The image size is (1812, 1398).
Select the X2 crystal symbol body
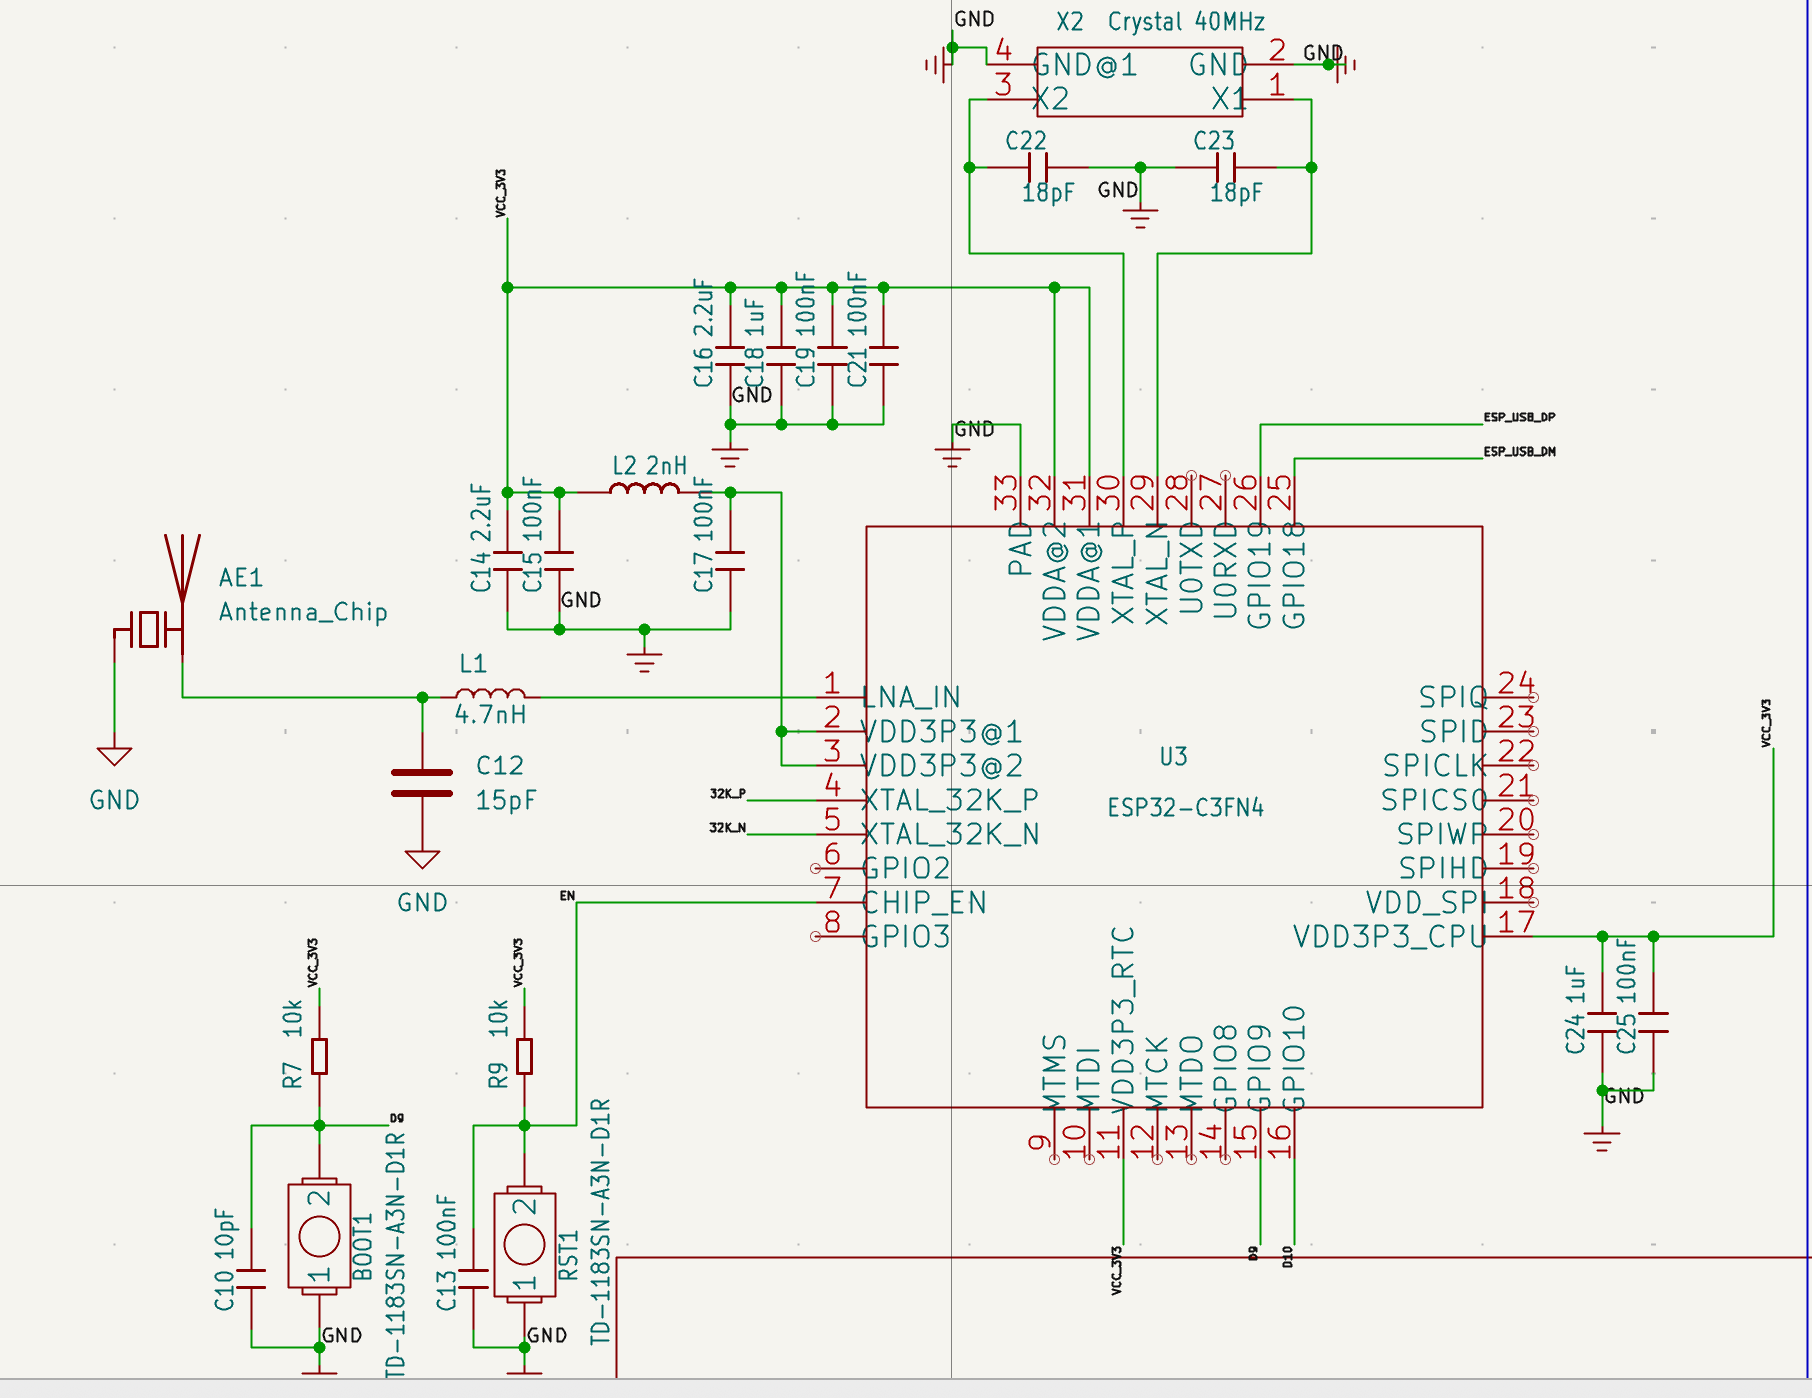(x=1140, y=82)
